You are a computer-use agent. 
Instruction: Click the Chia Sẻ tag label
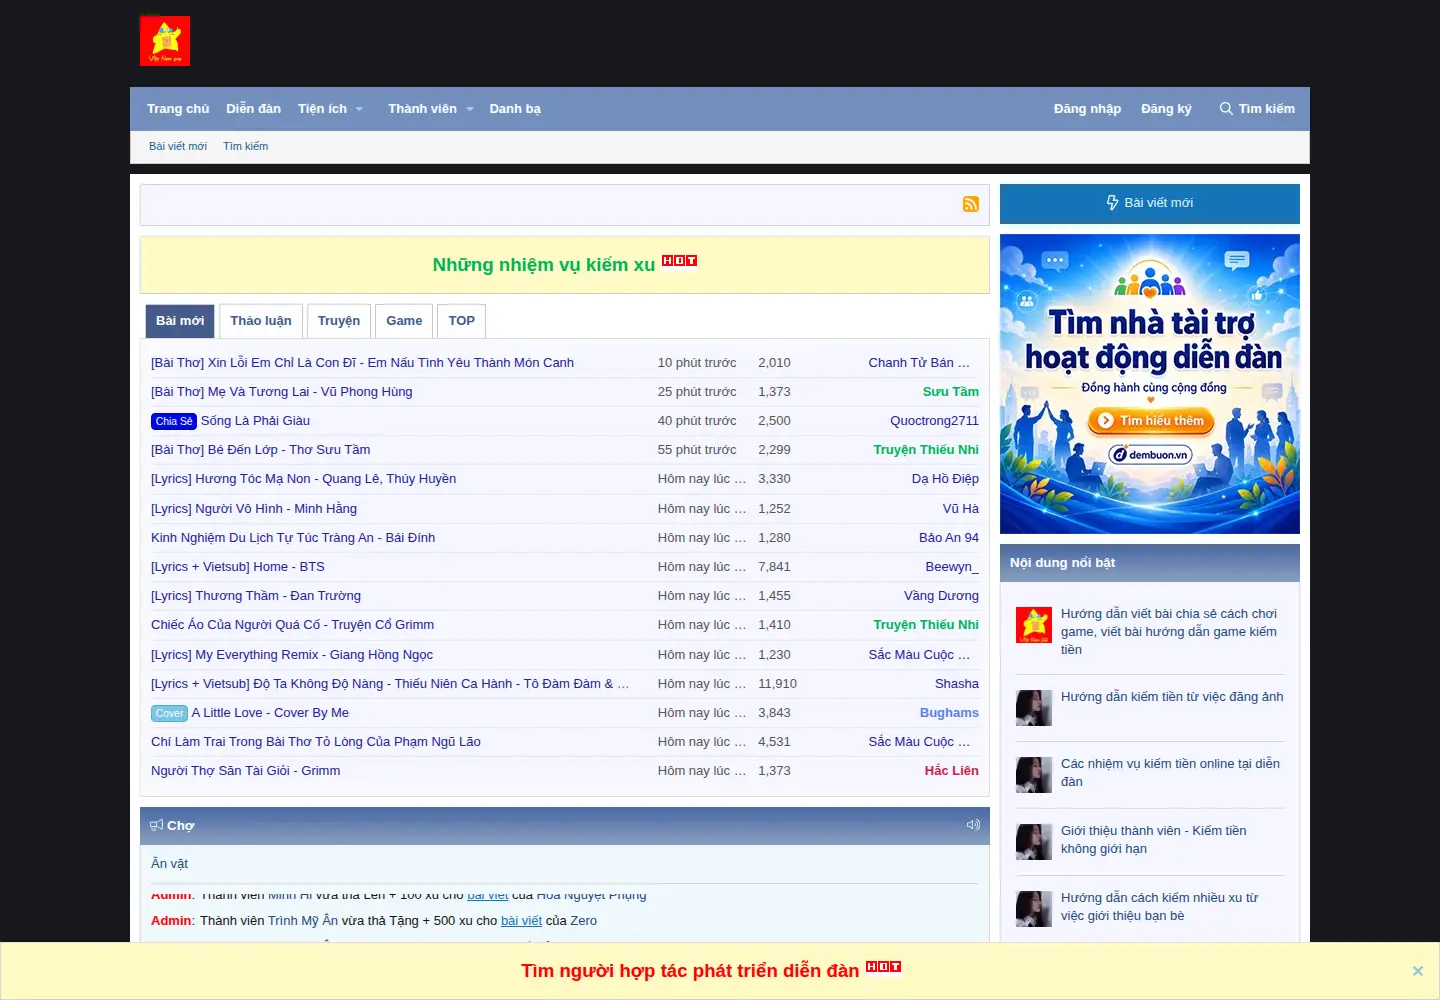point(174,421)
